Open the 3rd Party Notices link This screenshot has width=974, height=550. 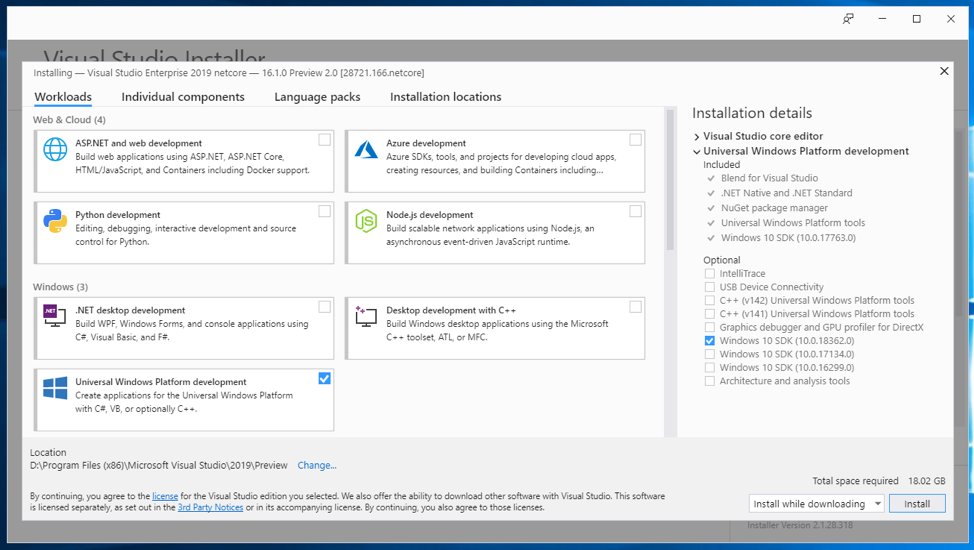click(x=211, y=507)
